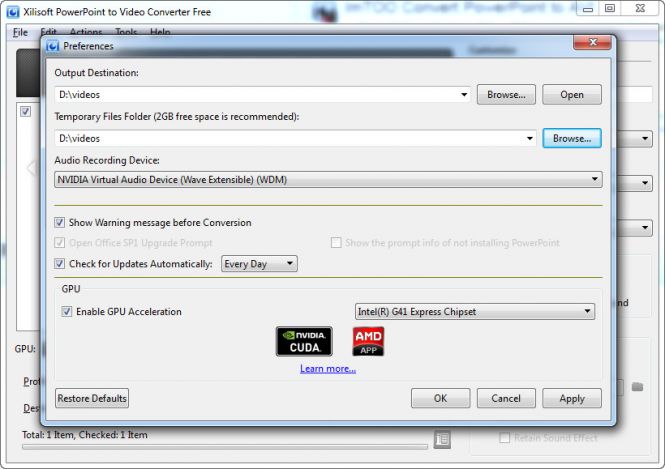Open the Every Day update frequency dropdown
The image size is (665, 469).
(259, 264)
